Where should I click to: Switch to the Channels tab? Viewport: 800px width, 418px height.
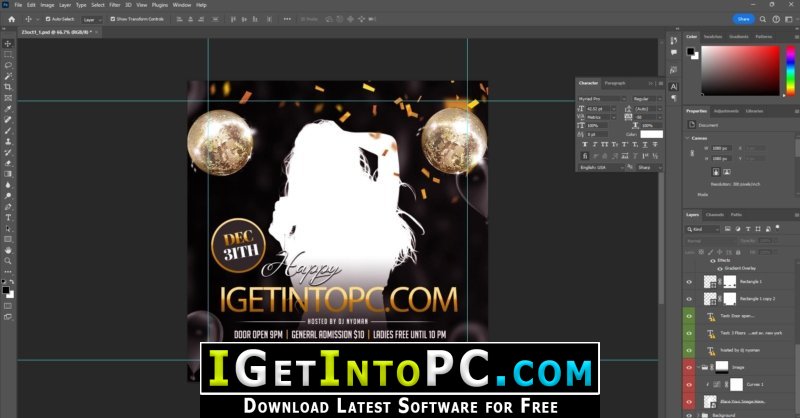tap(715, 215)
